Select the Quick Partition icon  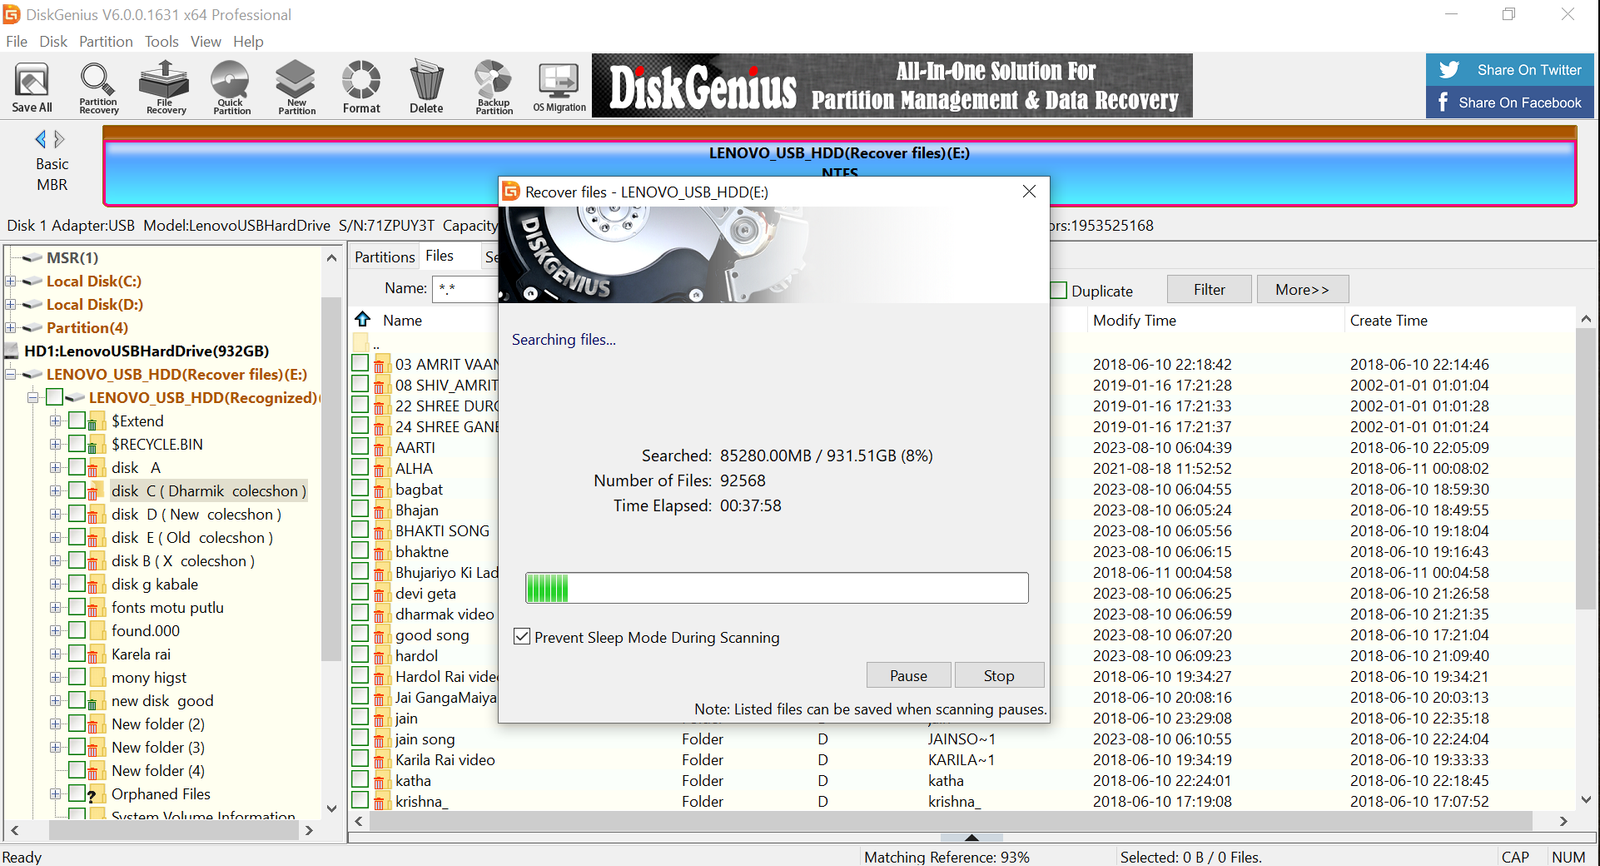click(231, 87)
